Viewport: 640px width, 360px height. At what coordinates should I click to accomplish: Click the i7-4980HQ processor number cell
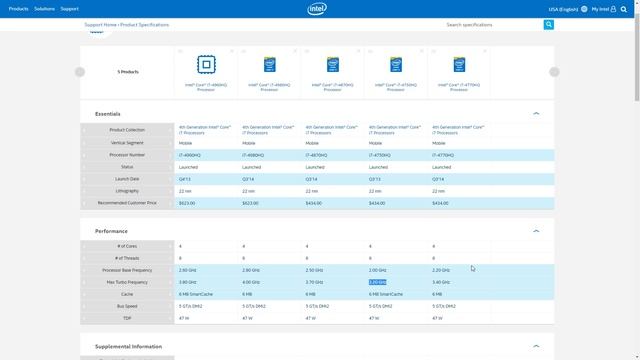pos(253,155)
